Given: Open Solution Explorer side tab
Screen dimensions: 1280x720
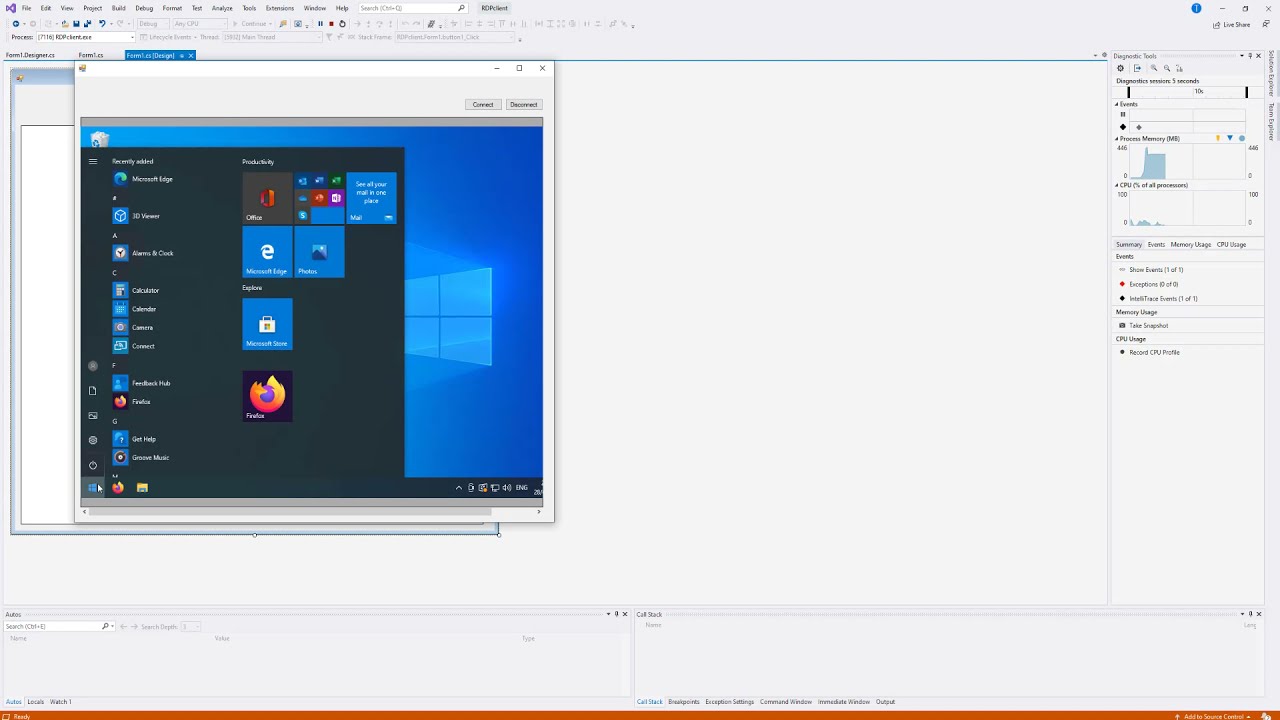Looking at the screenshot, I should [1271, 75].
